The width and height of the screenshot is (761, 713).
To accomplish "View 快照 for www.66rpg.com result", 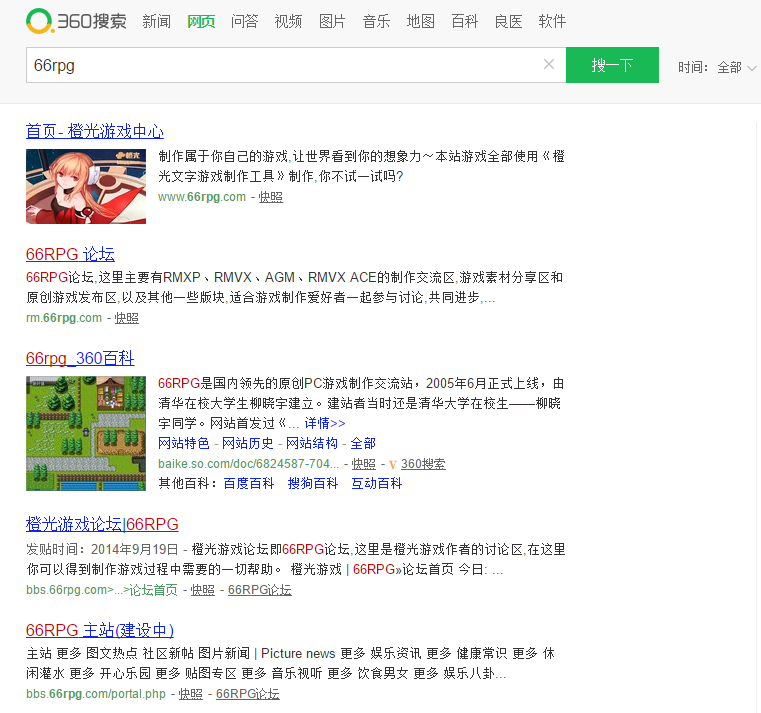I will 271,197.
